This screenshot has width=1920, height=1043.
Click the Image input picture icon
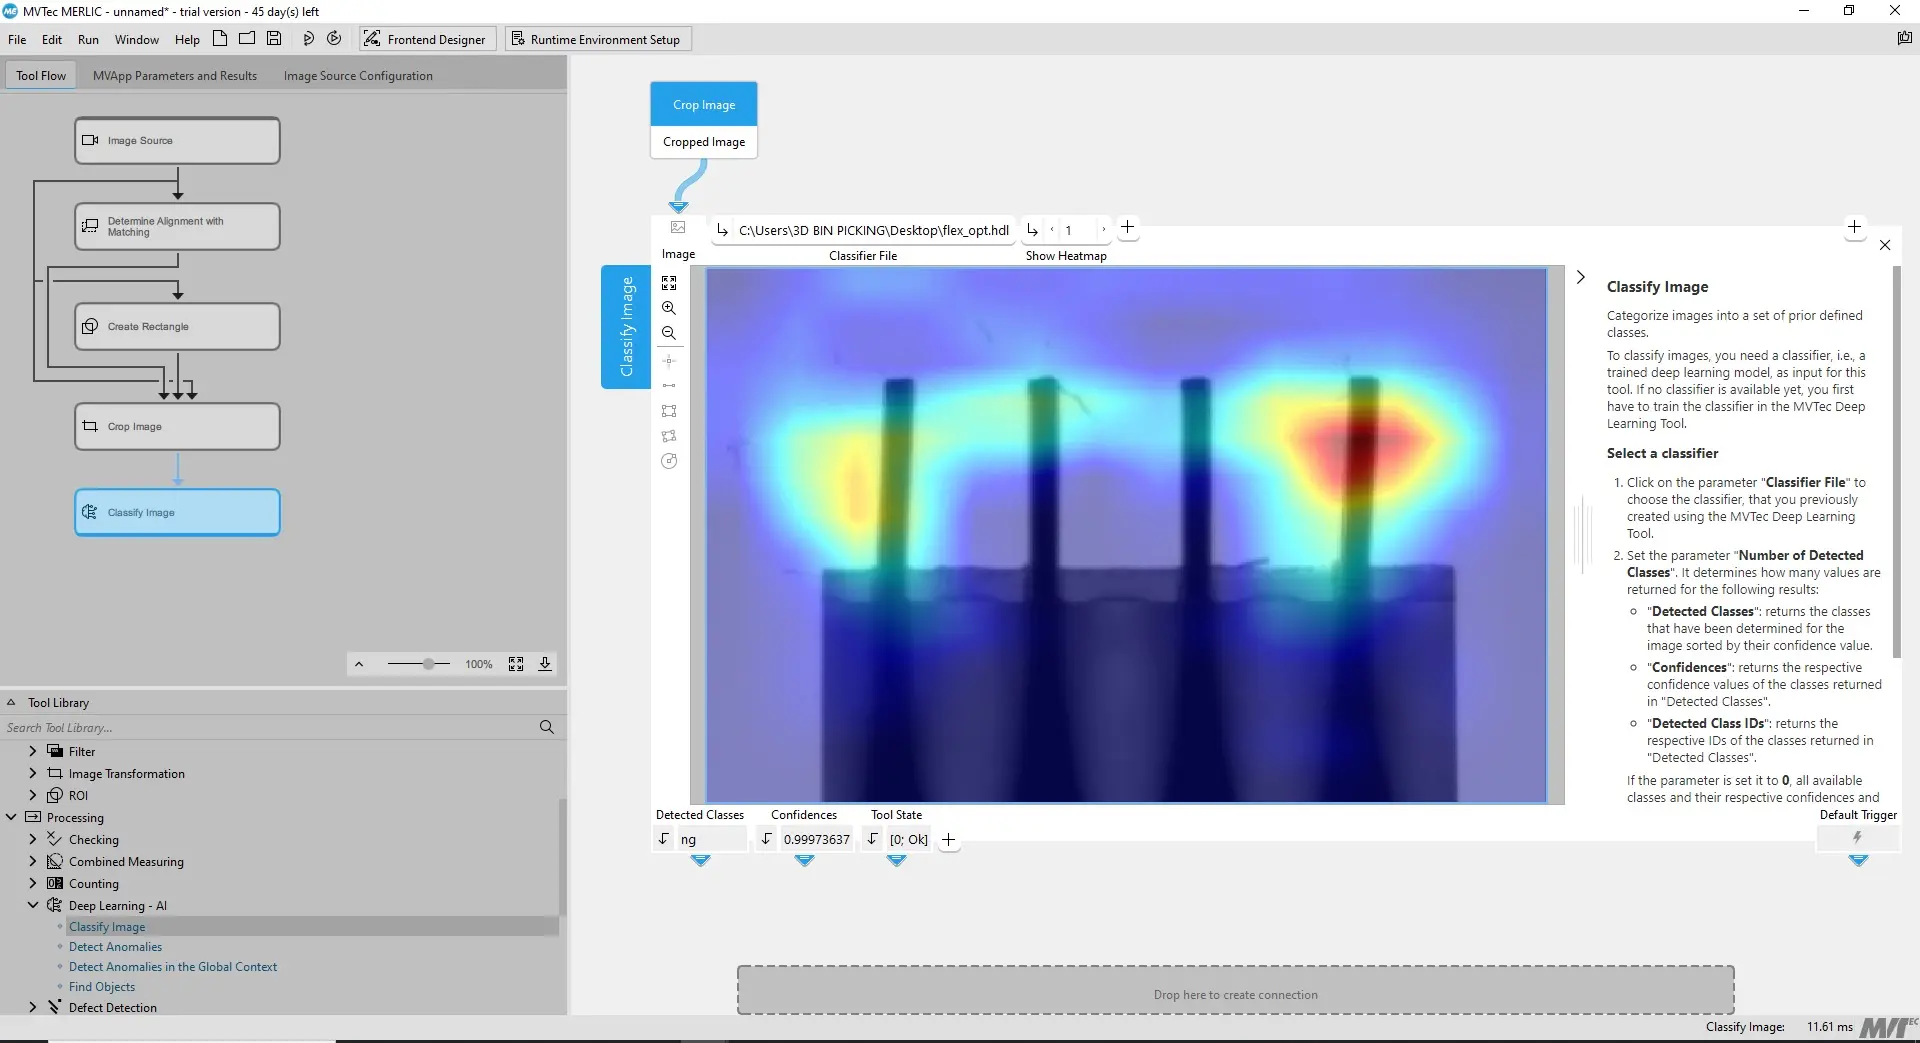678,228
